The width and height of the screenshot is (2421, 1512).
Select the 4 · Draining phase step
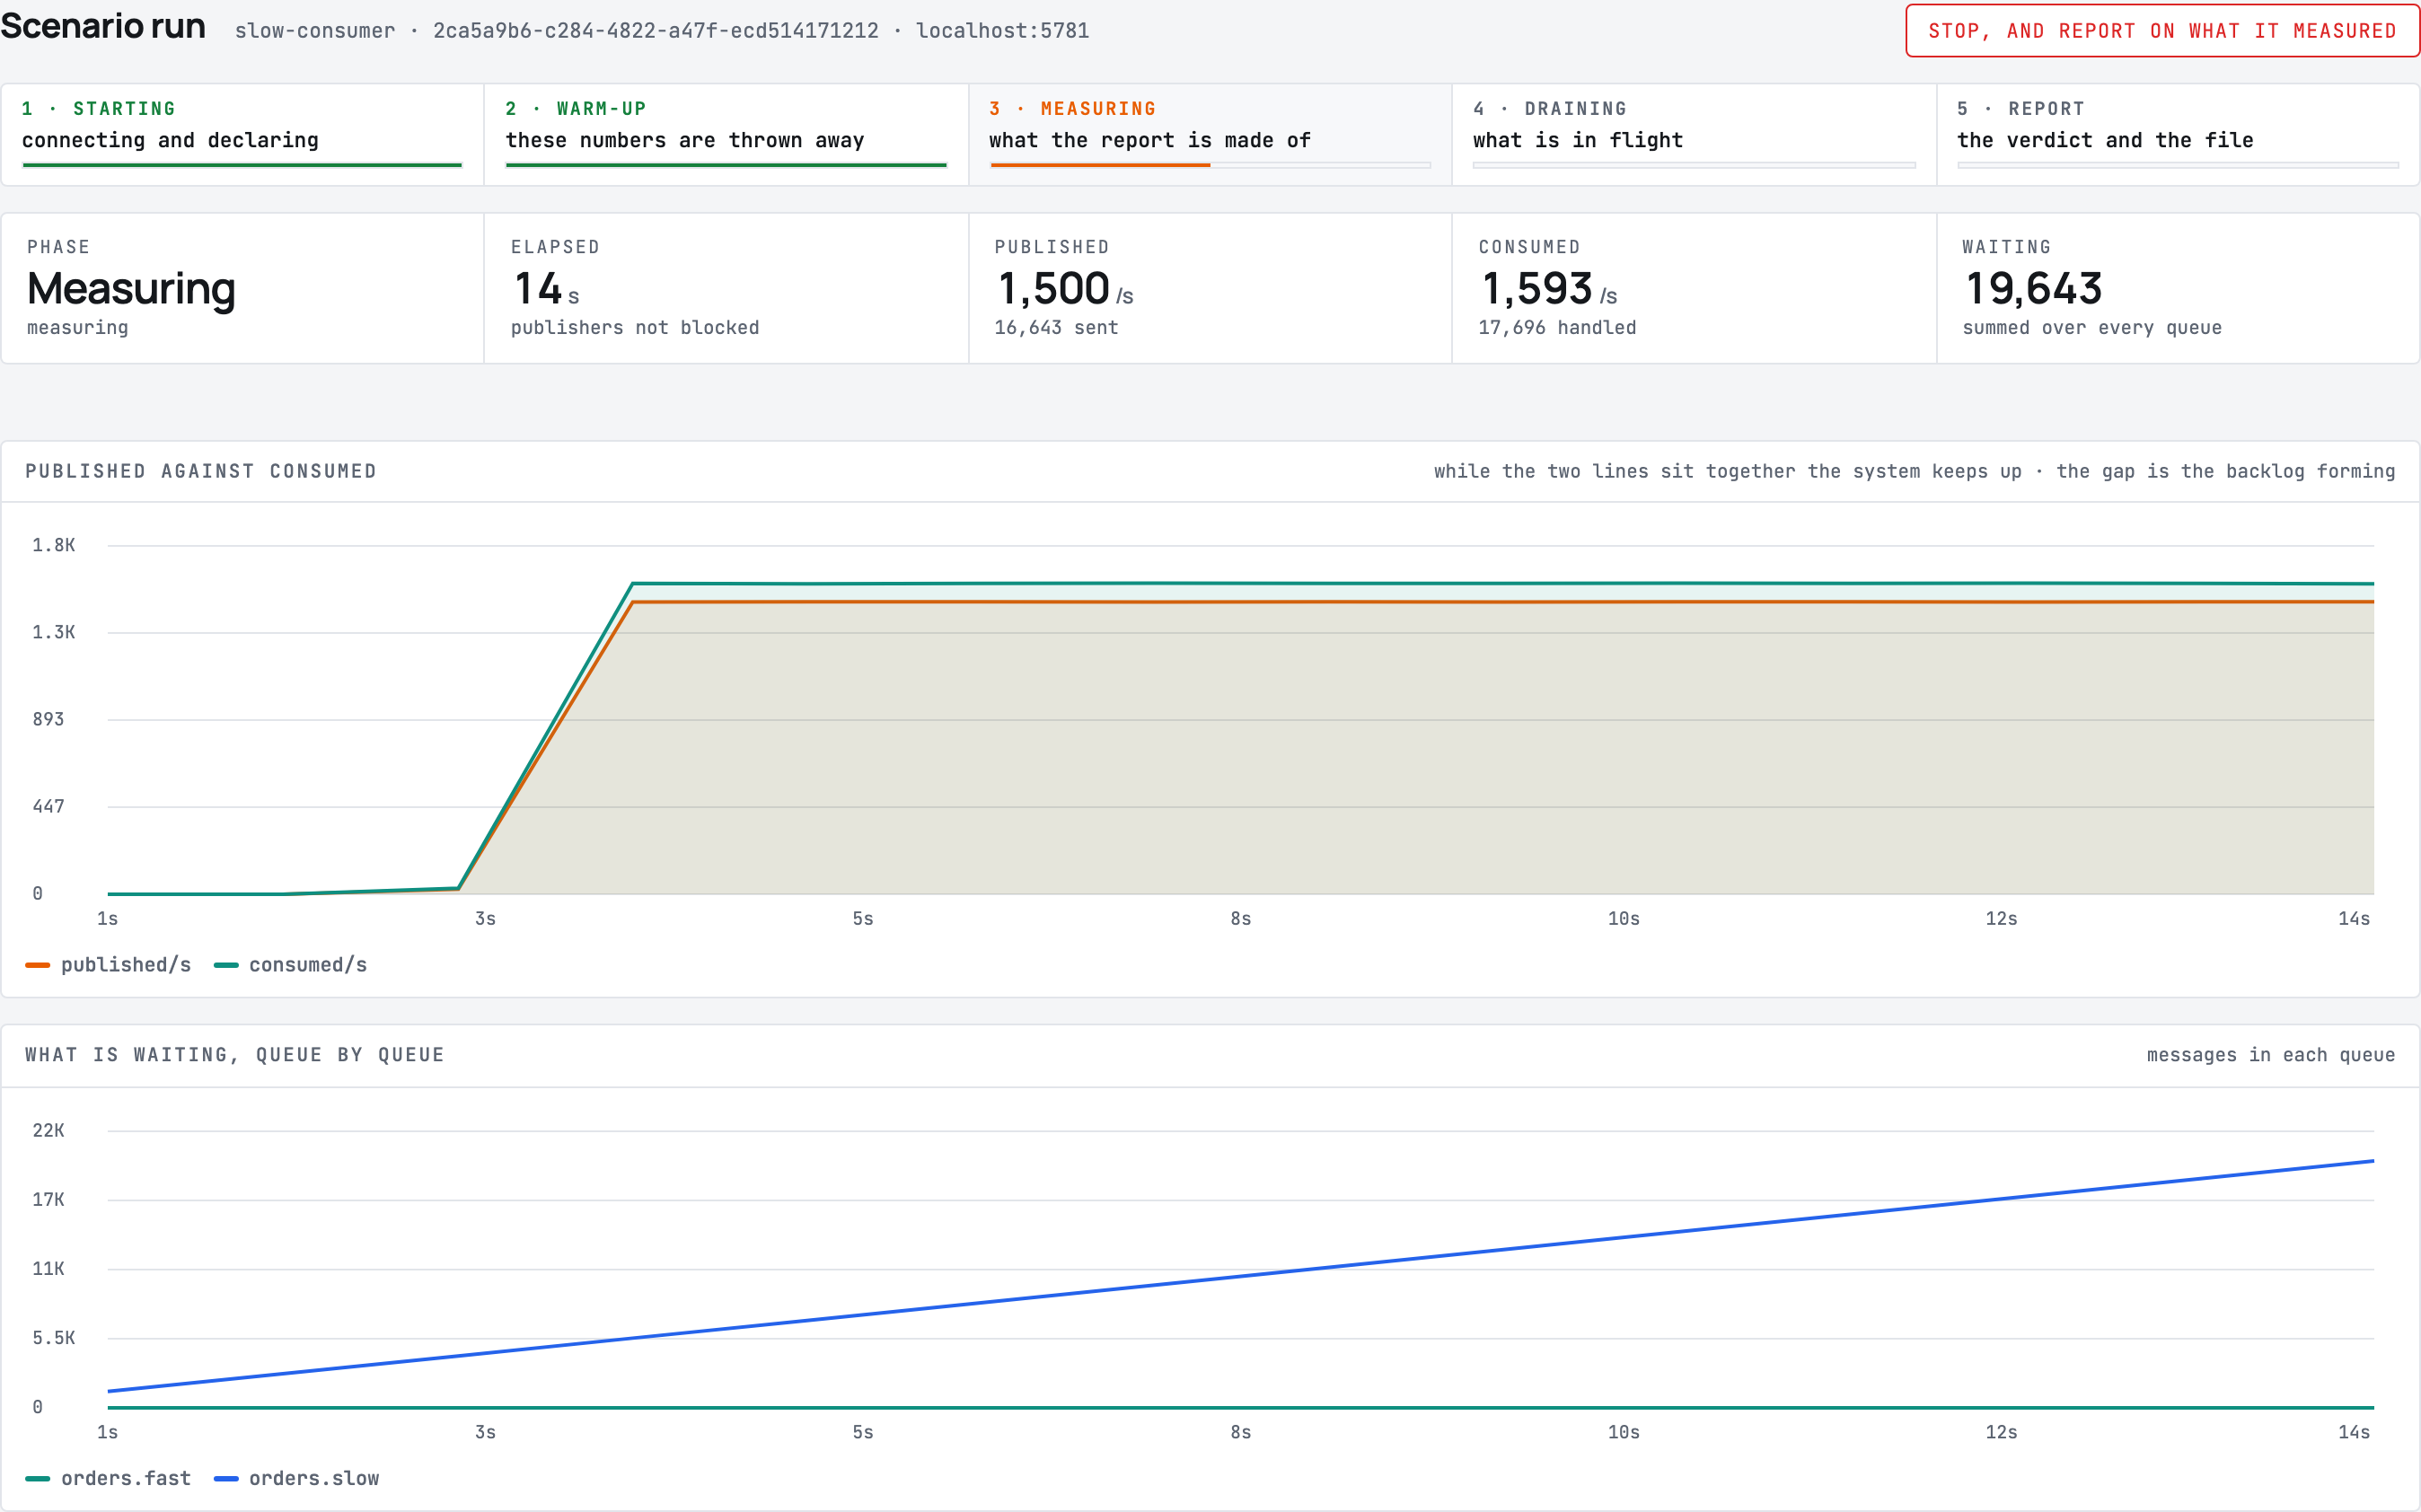1694,134
